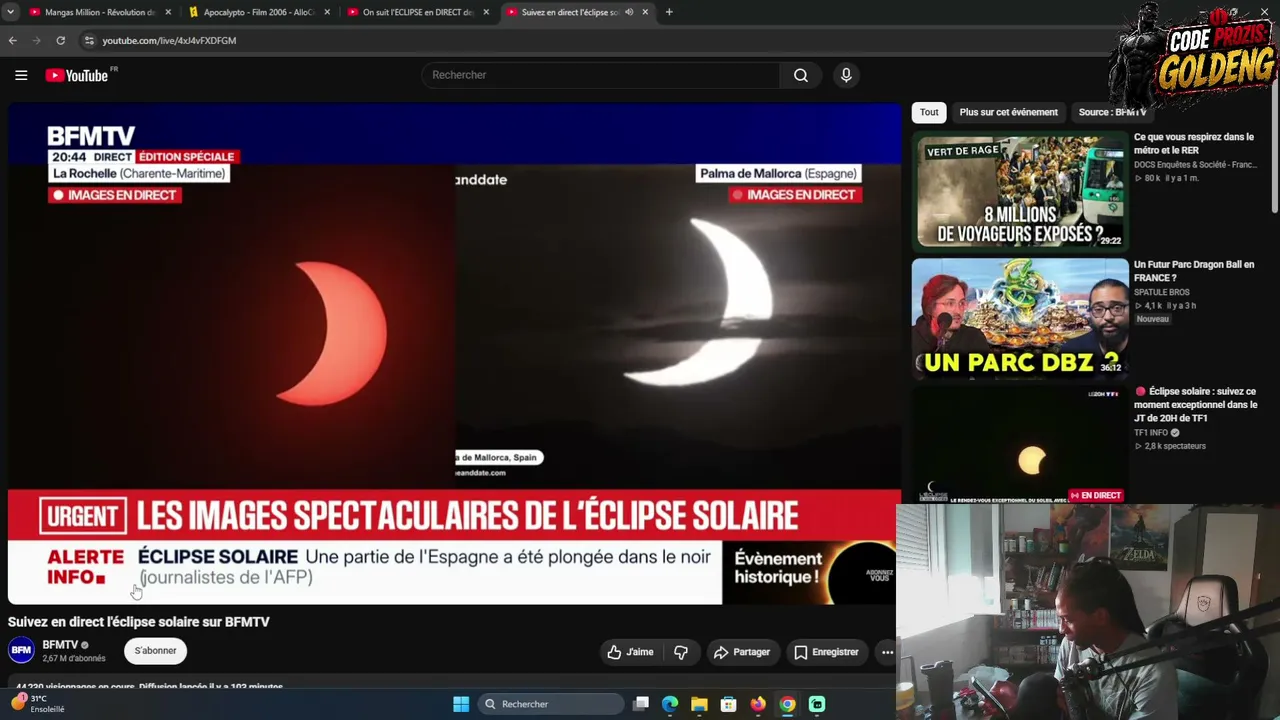The height and width of the screenshot is (720, 1280).
Task: Start voice search with the microphone icon
Action: (846, 75)
